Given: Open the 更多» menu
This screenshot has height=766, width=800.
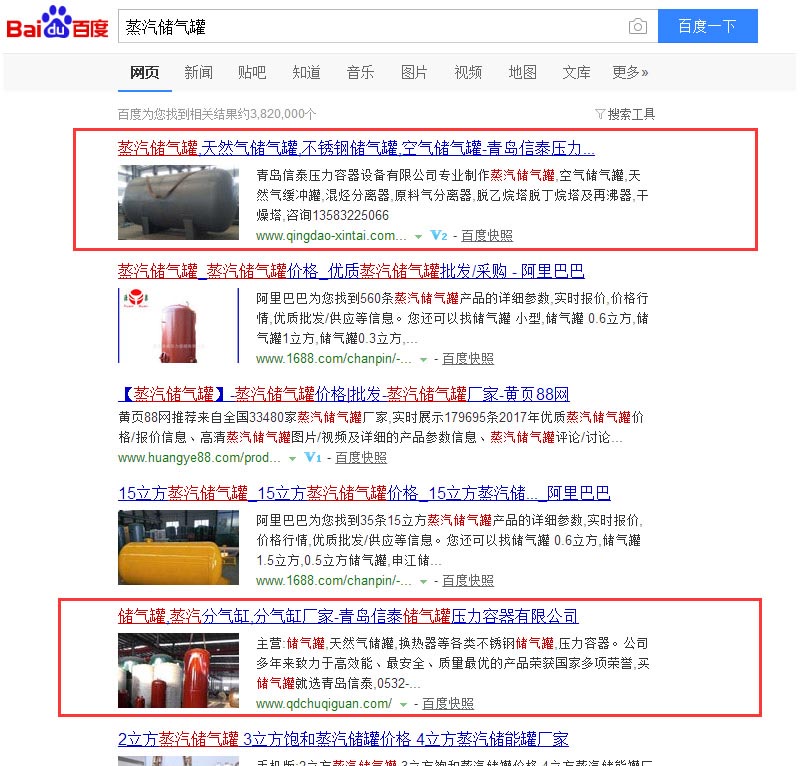Looking at the screenshot, I should coord(630,72).
